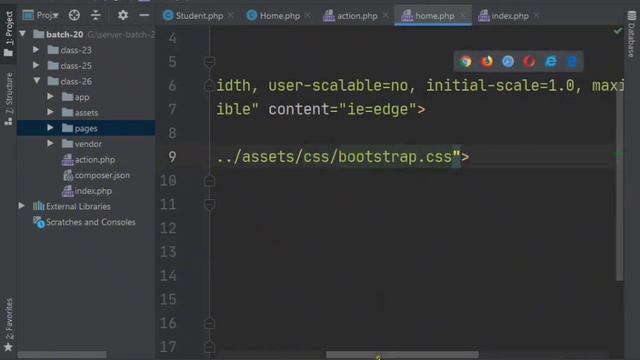
Task: Expand the class-23 folder
Action: [x=36, y=49]
